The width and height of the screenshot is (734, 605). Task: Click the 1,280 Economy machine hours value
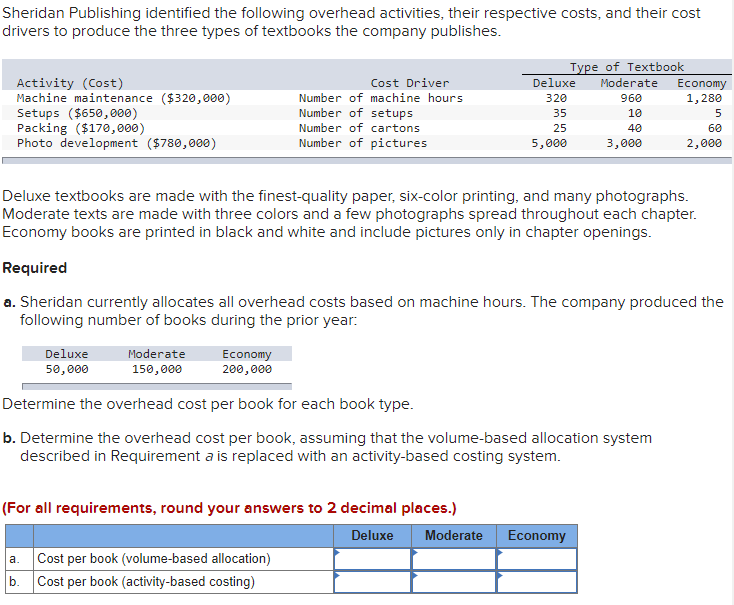pyautogui.click(x=704, y=98)
